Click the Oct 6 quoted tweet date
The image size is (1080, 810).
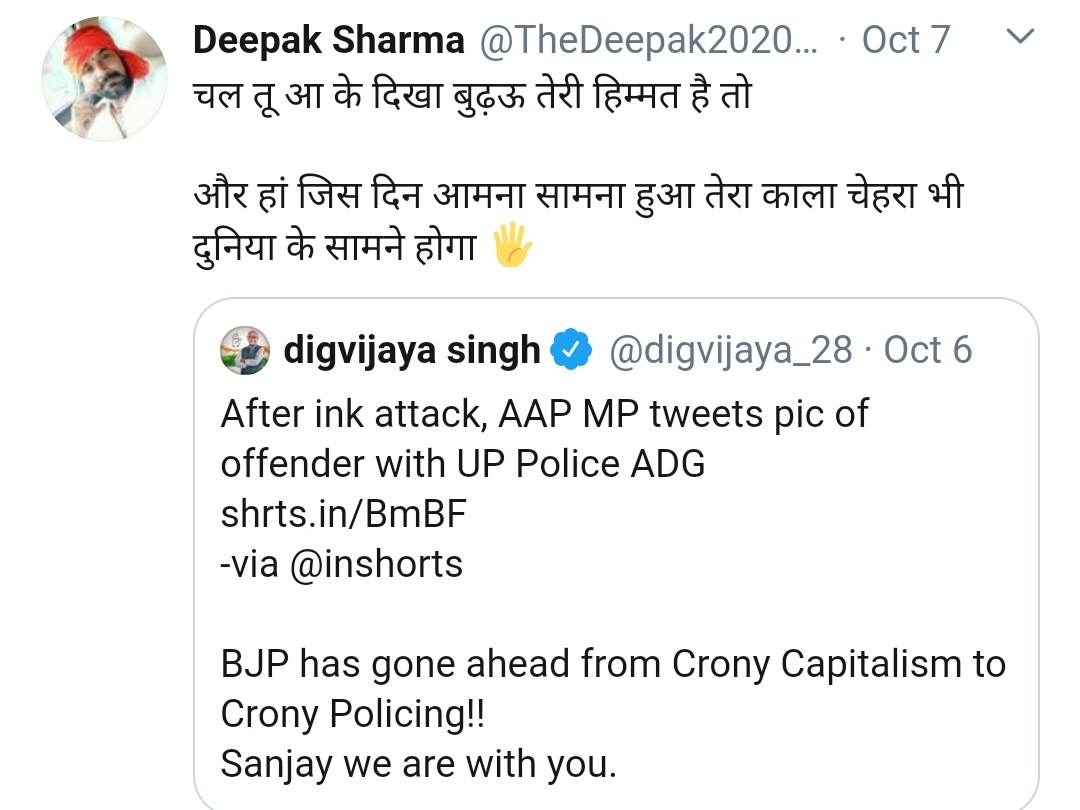click(928, 351)
